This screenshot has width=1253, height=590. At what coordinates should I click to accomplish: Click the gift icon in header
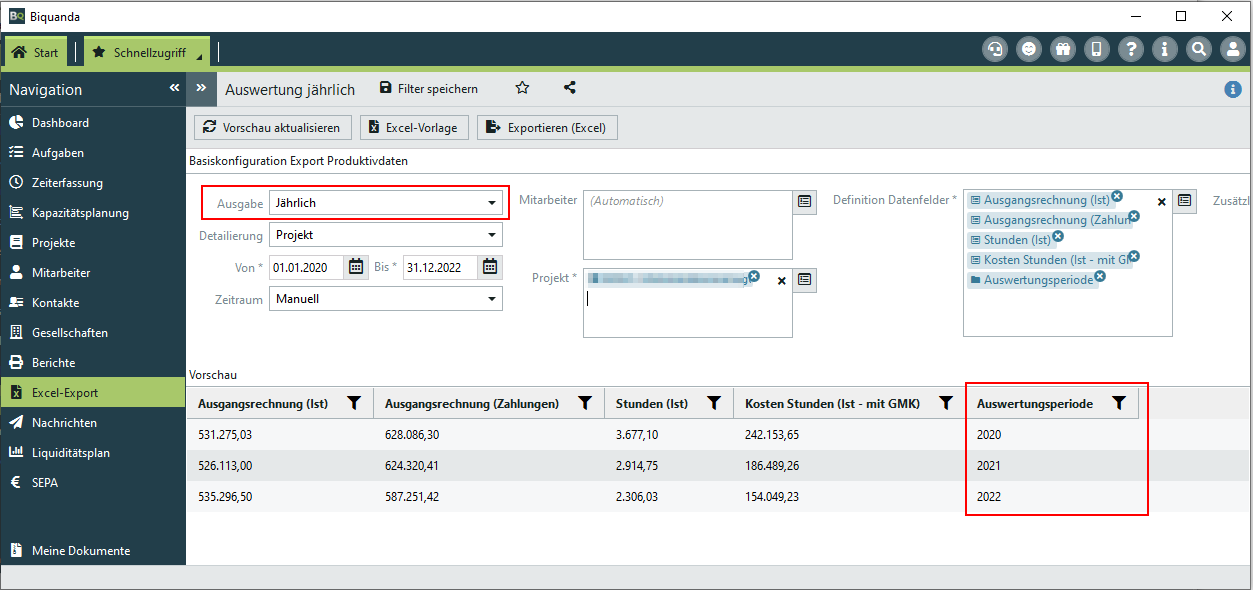1062,49
